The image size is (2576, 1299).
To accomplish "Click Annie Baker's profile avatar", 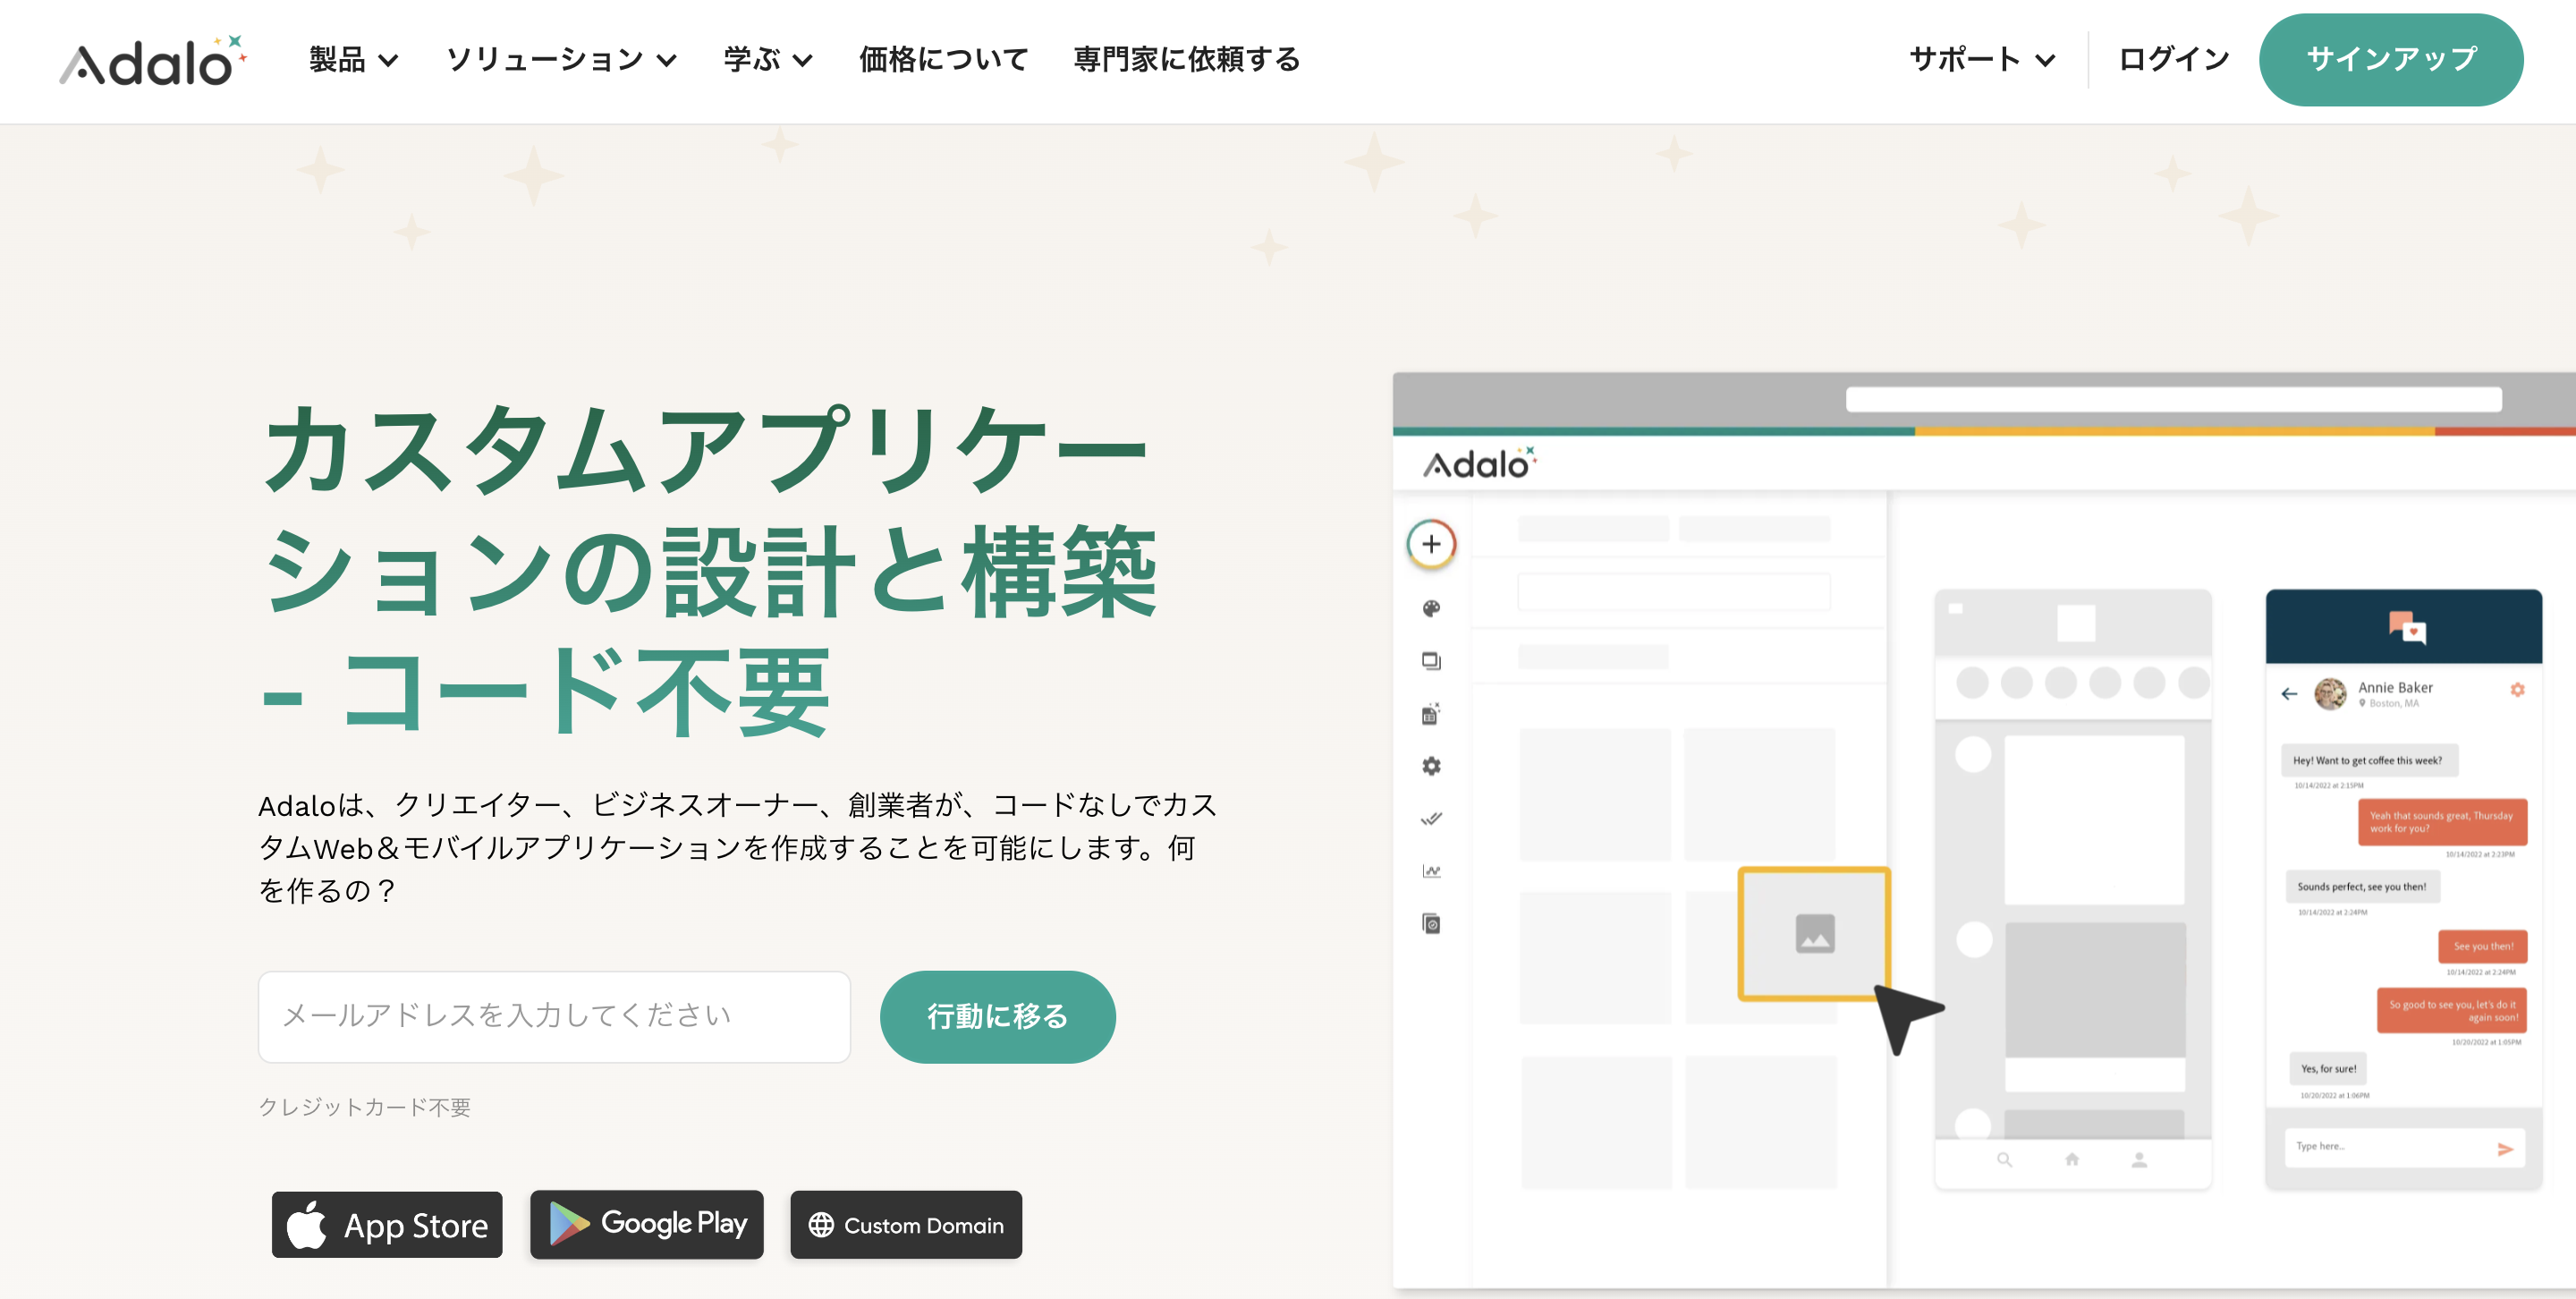I will coord(2330,694).
